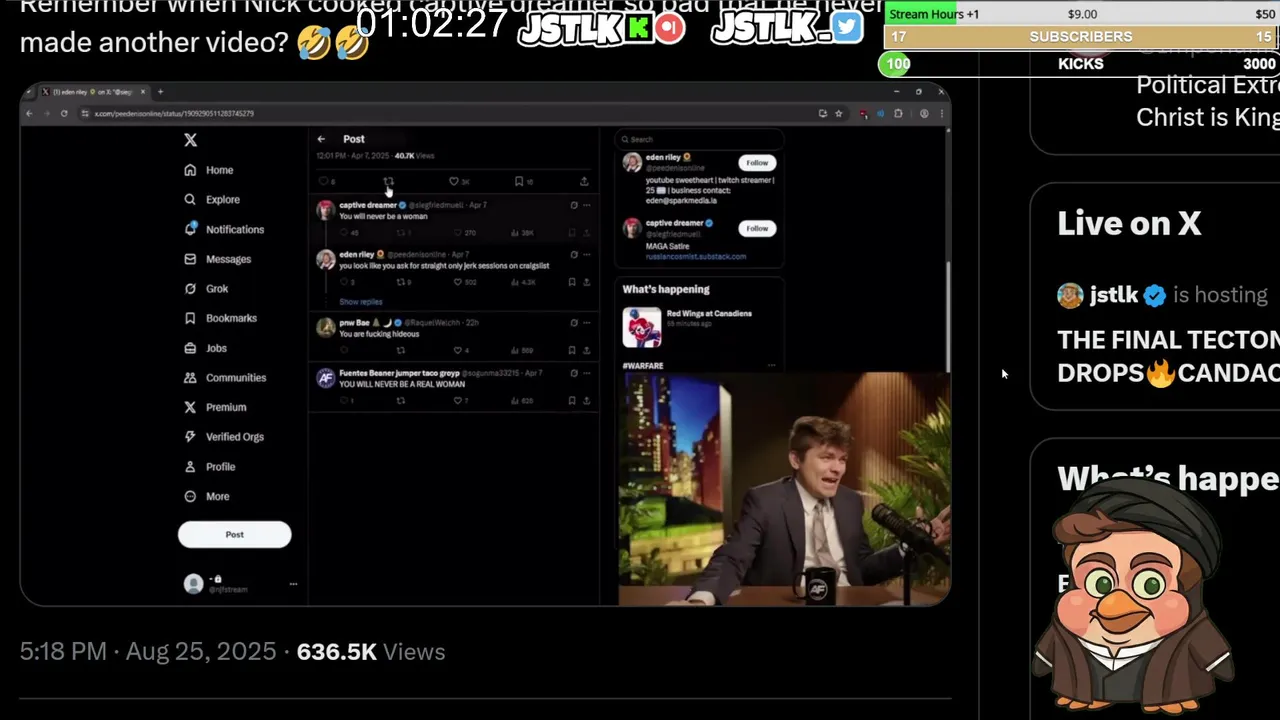Bookmark the main post

(x=518, y=181)
